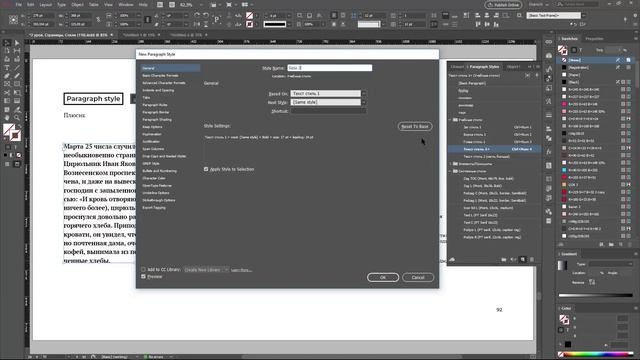Click the gradient ramp slider
The height and width of the screenshot is (360, 640).
(x=595, y=295)
